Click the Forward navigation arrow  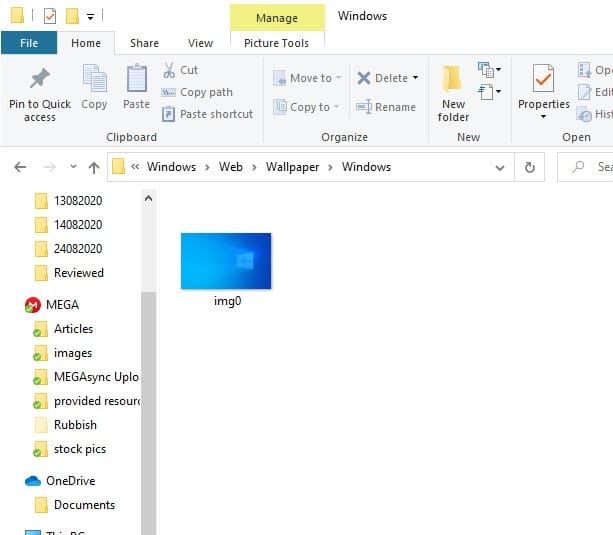(x=50, y=167)
